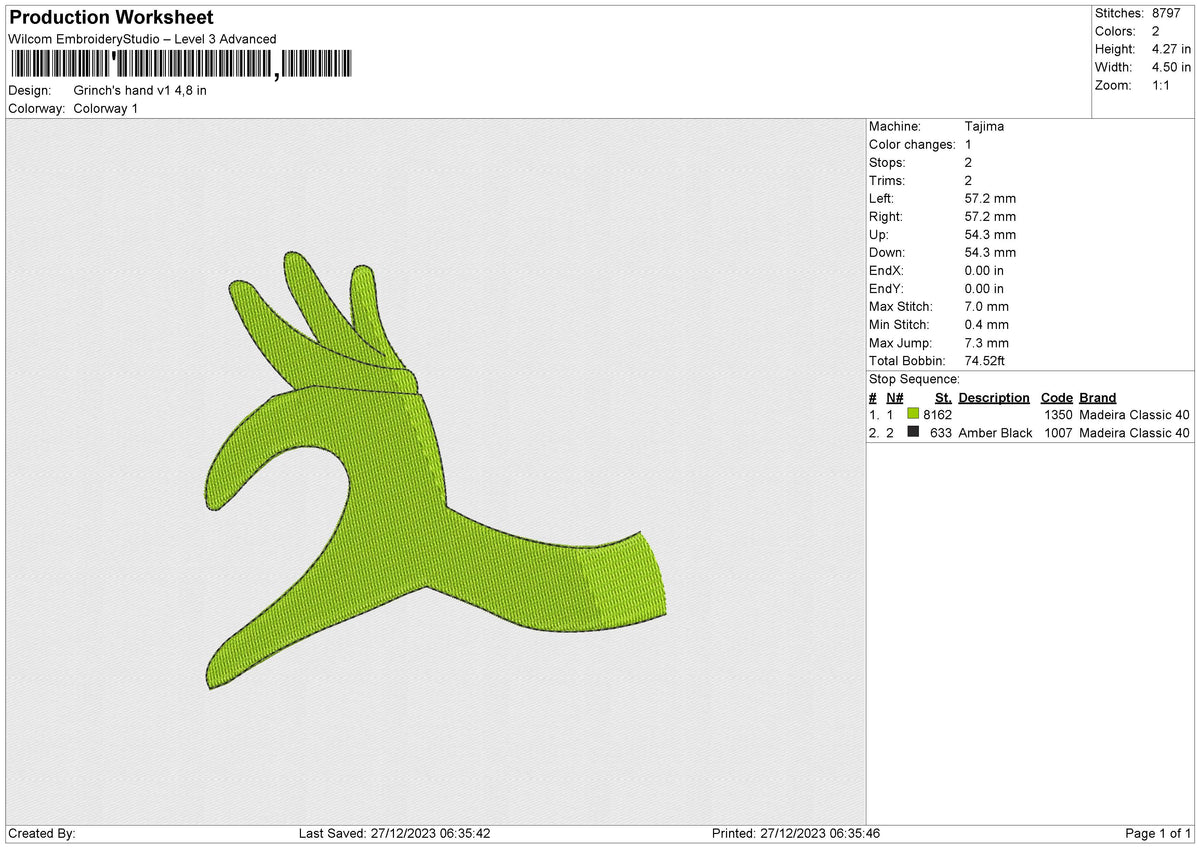1200x848 pixels.
Task: Click the EndX value '0.00 in'
Action: coord(984,270)
